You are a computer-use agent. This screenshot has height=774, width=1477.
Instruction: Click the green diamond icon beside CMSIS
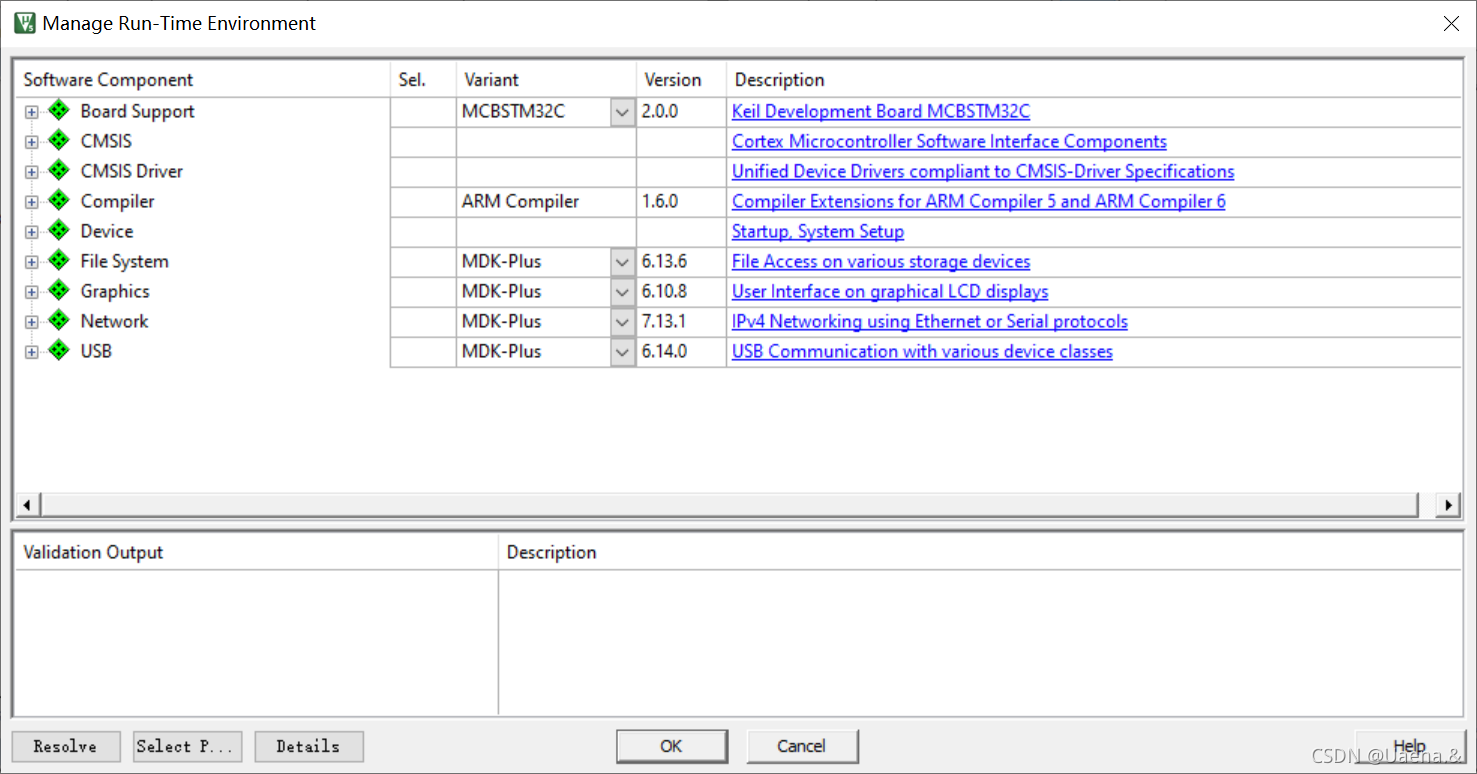(x=59, y=141)
